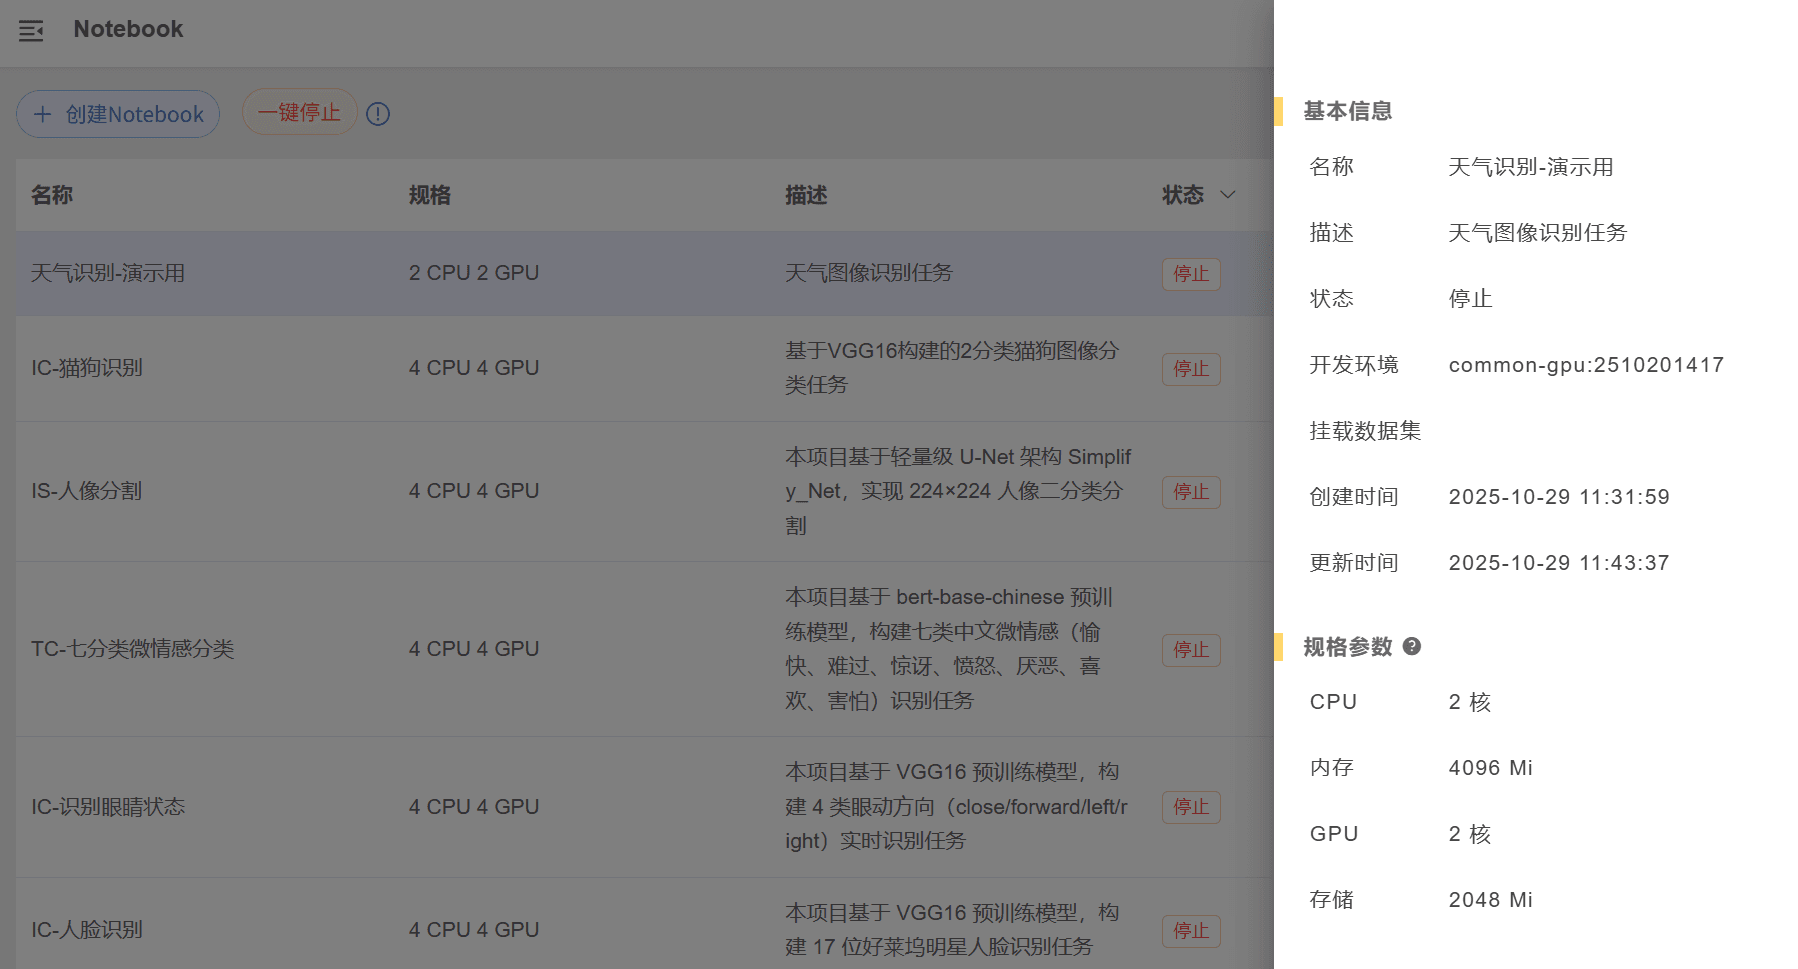Open the IC-识别眼睛状态 notebook entry
1798x969 pixels.
click(x=108, y=807)
